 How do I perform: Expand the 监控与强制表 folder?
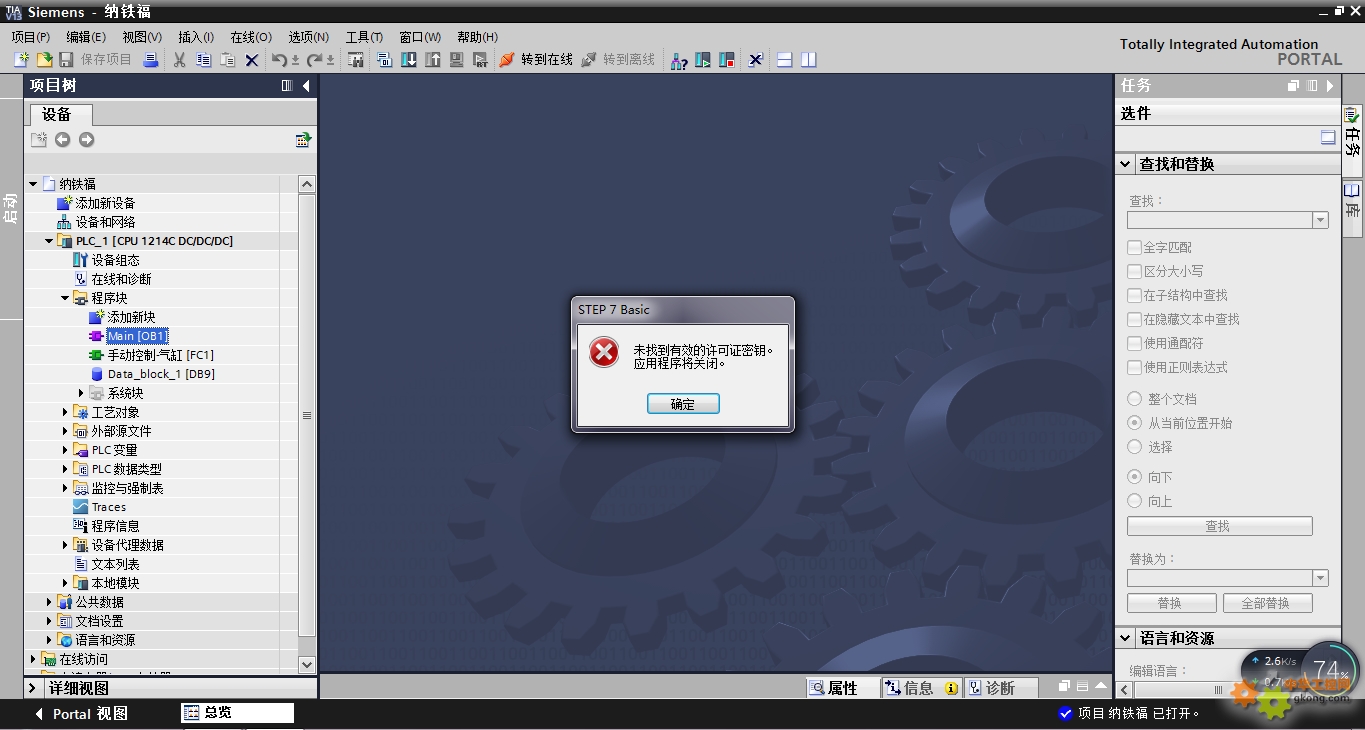65,488
